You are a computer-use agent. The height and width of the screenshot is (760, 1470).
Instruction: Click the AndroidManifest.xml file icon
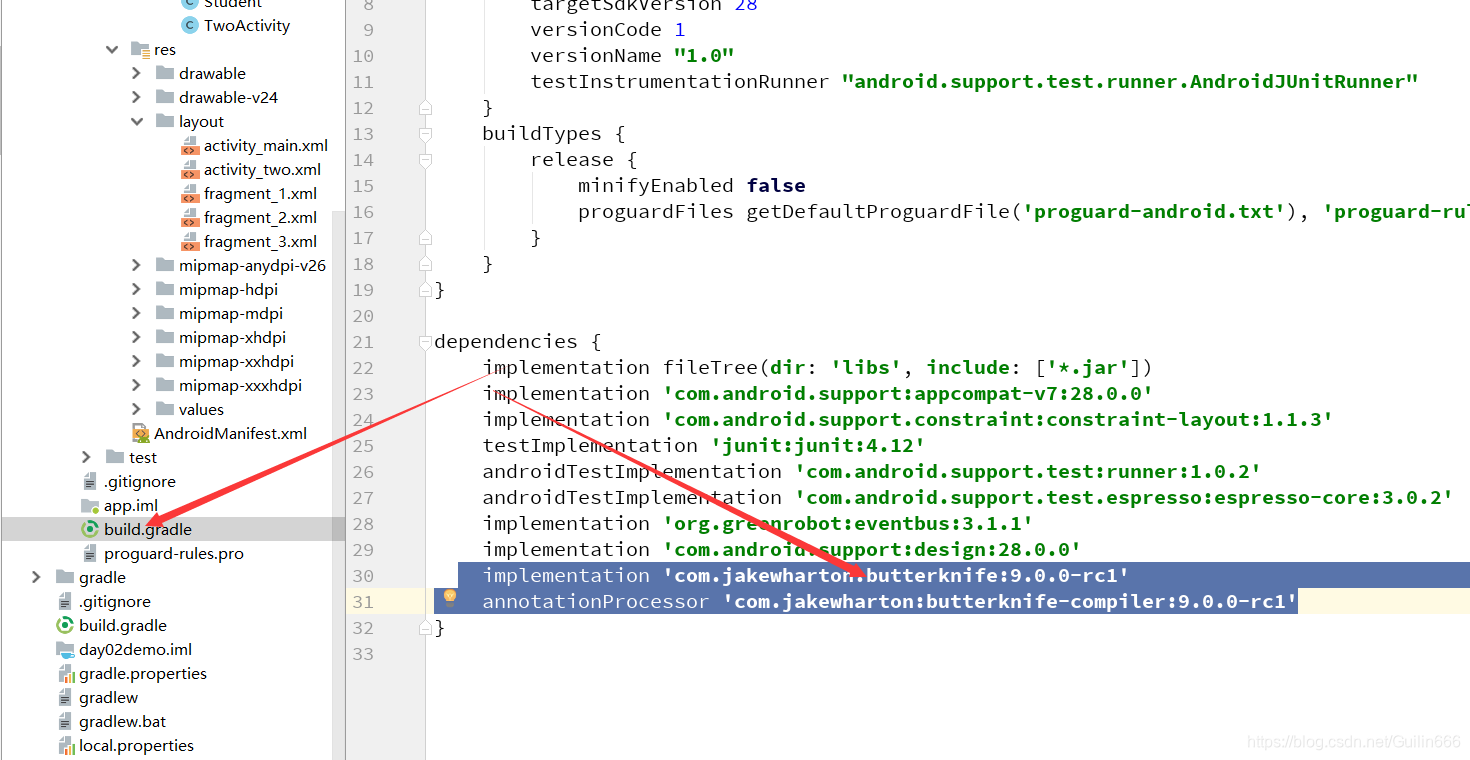141,434
